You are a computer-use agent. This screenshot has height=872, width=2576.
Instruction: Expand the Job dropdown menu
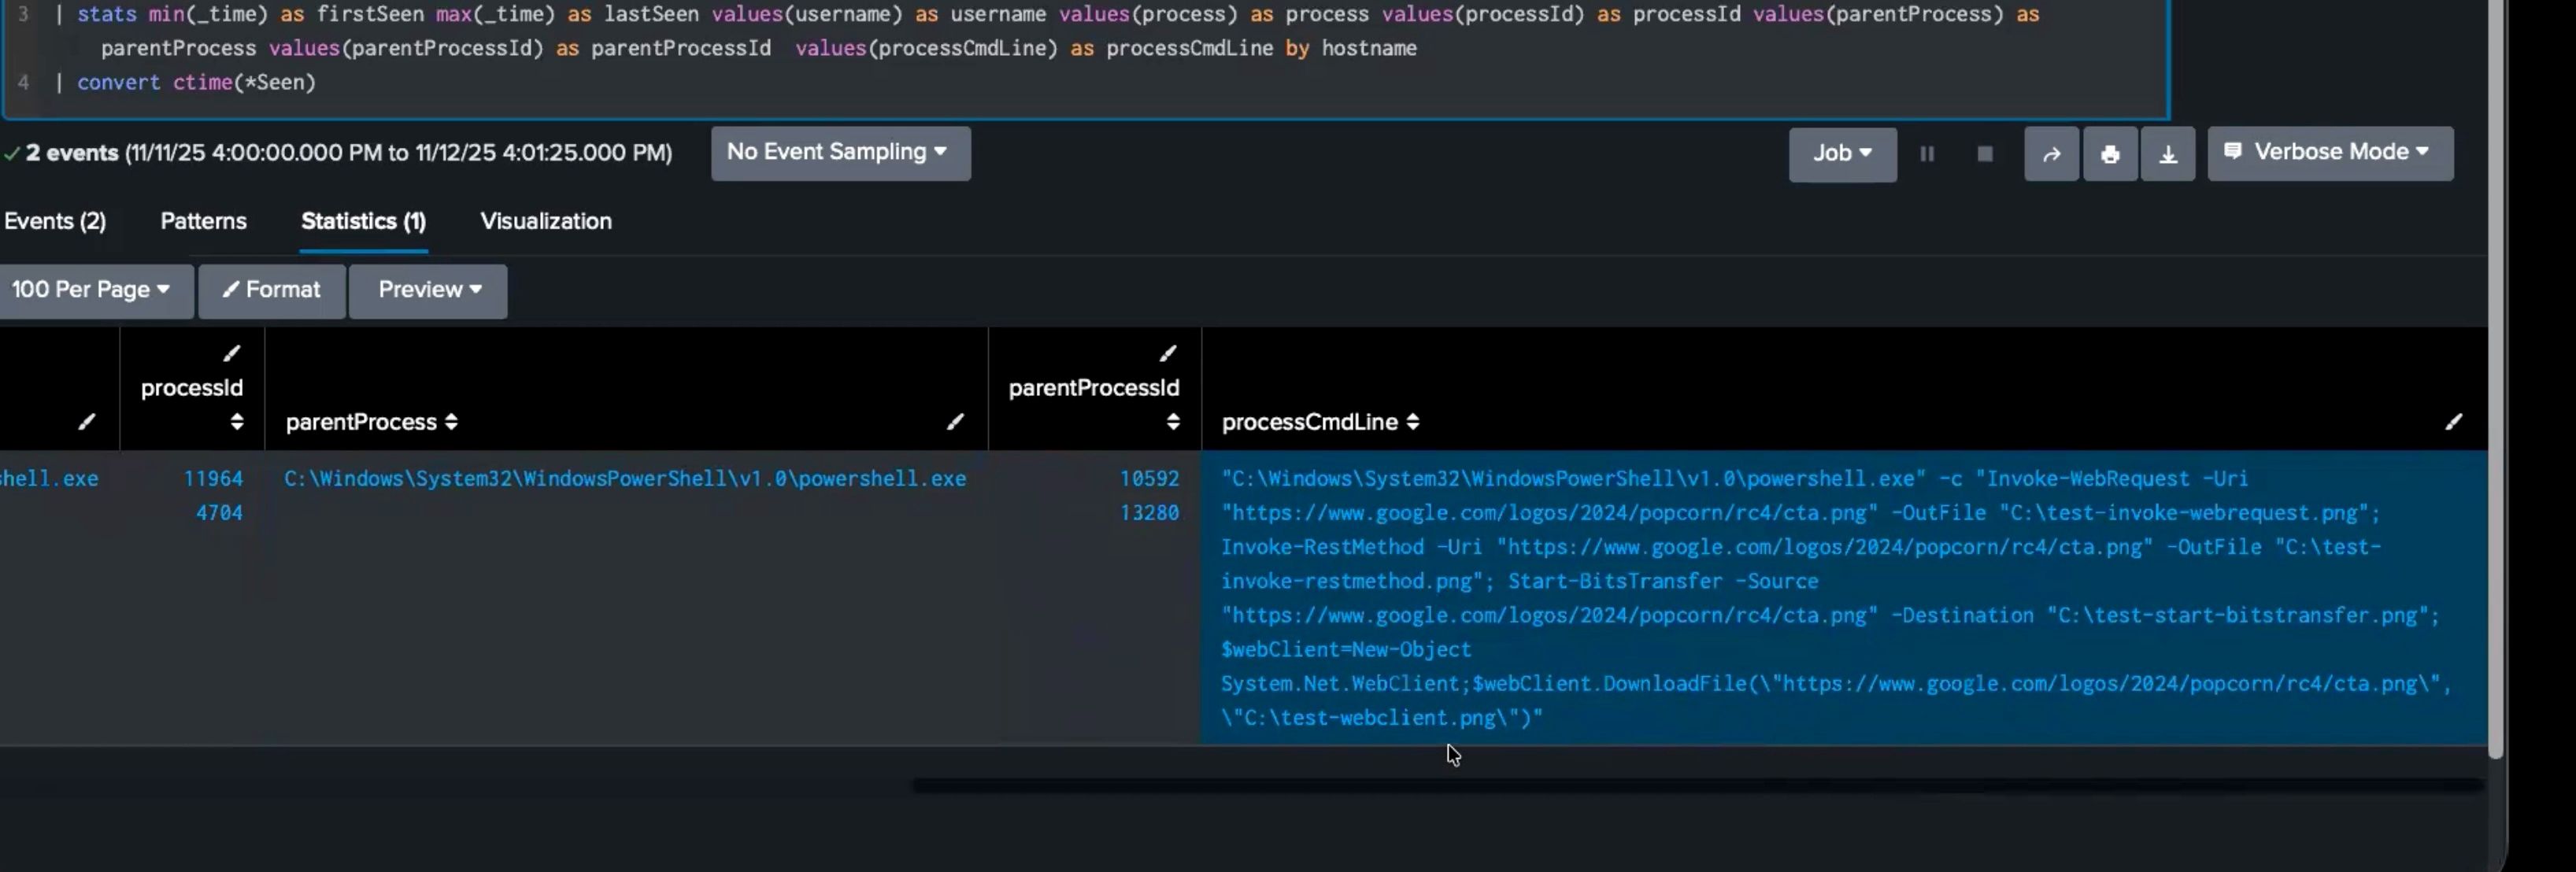(1842, 154)
